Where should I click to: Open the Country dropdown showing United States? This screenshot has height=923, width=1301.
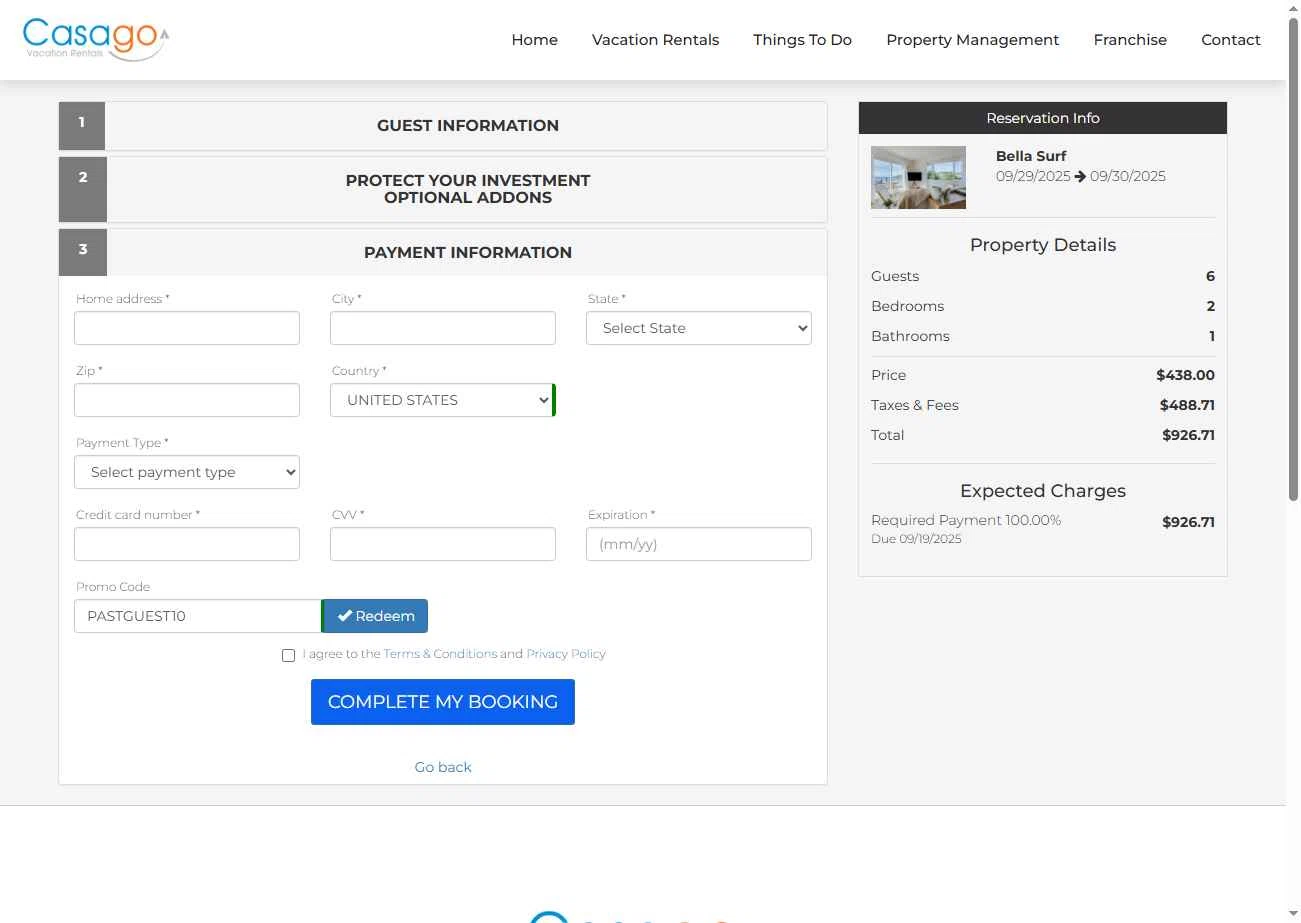pos(441,400)
